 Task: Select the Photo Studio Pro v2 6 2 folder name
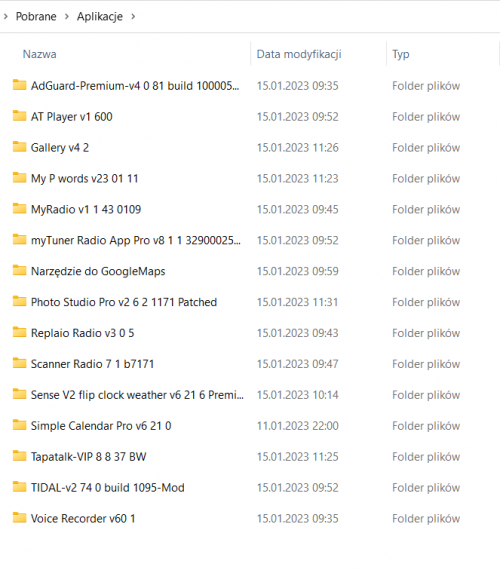click(x=124, y=302)
